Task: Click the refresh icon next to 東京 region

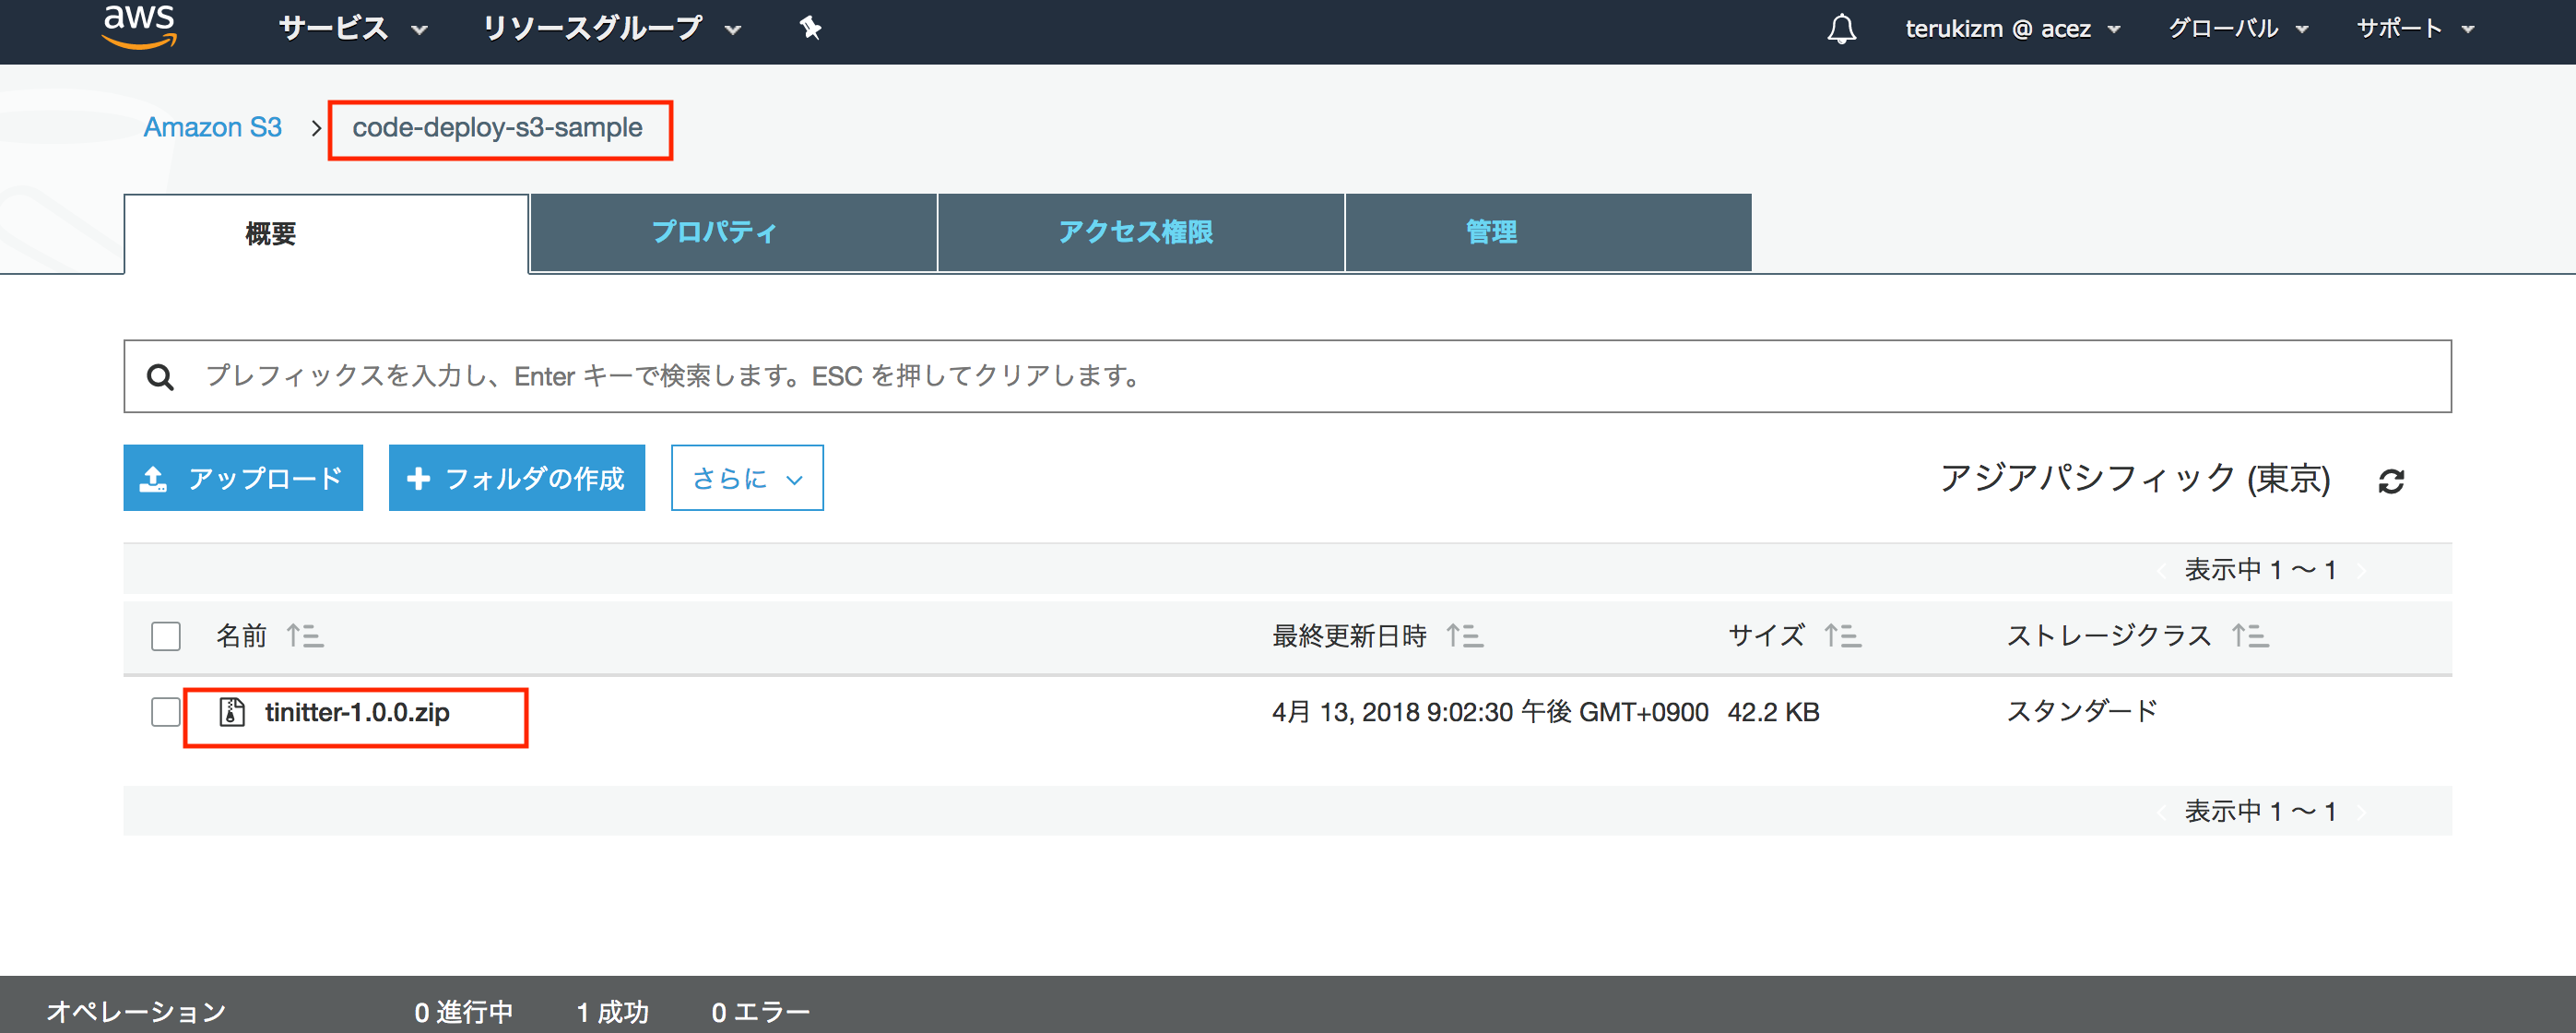Action: coord(2390,481)
